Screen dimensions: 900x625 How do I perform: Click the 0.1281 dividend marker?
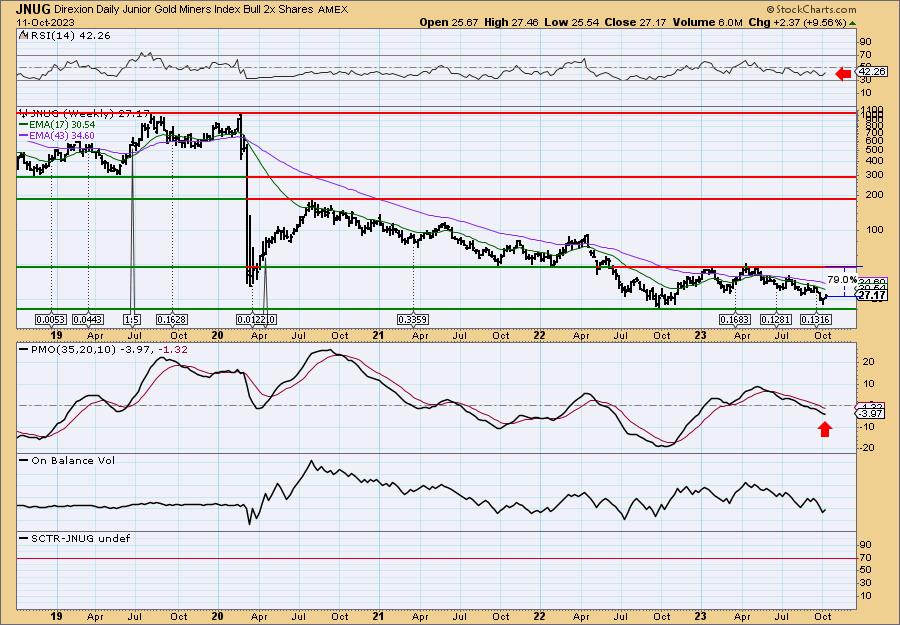tap(775, 320)
